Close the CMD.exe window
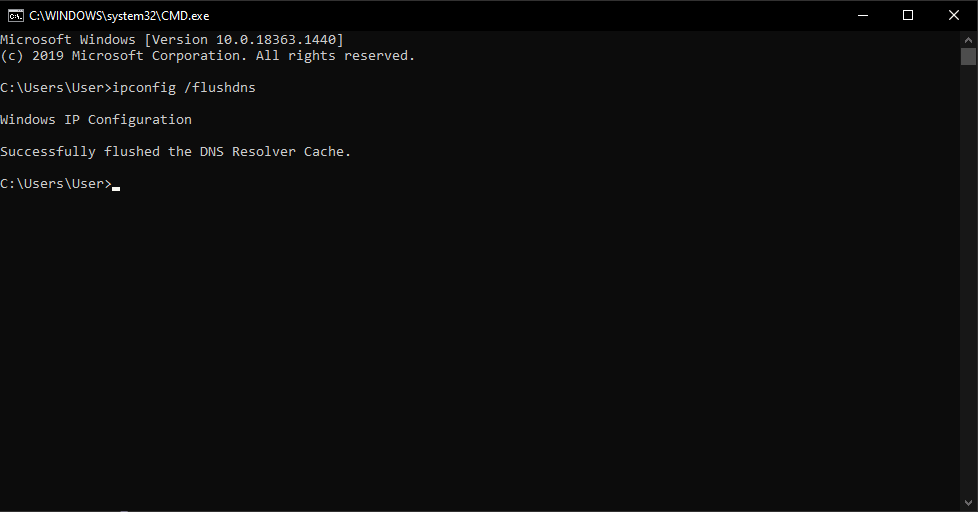The width and height of the screenshot is (978, 512). coord(954,15)
